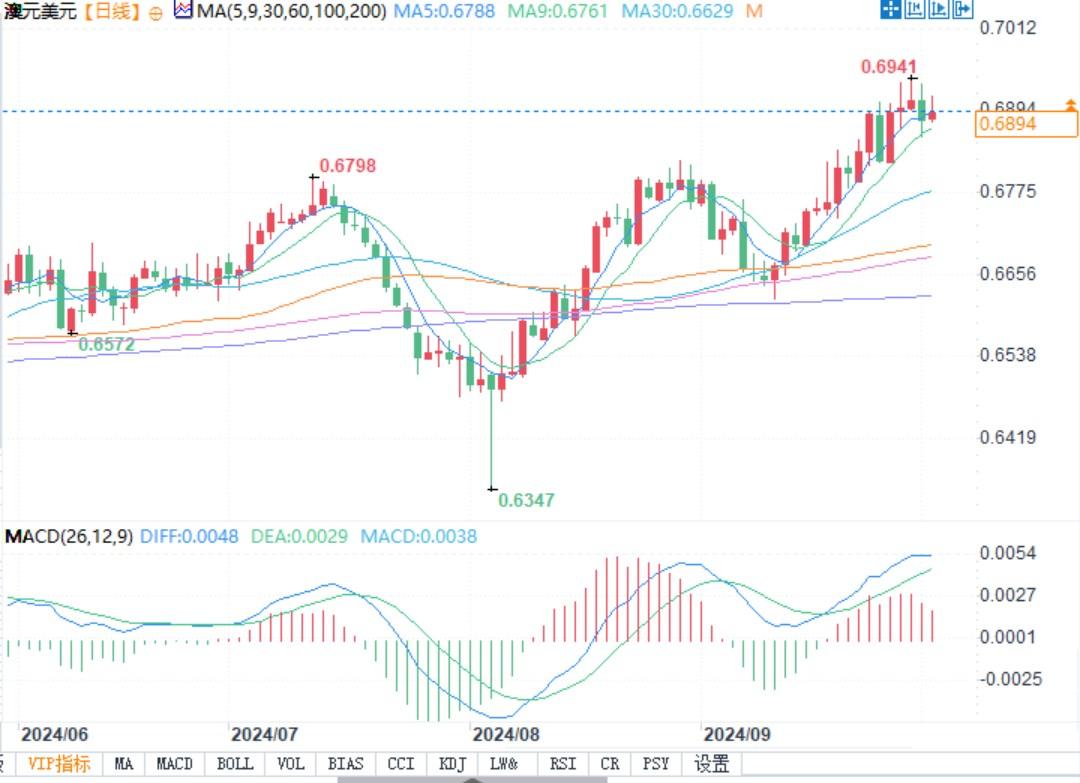This screenshot has width=1080, height=783.
Task: Click the third chart layout icon
Action: pyautogui.click(x=938, y=8)
